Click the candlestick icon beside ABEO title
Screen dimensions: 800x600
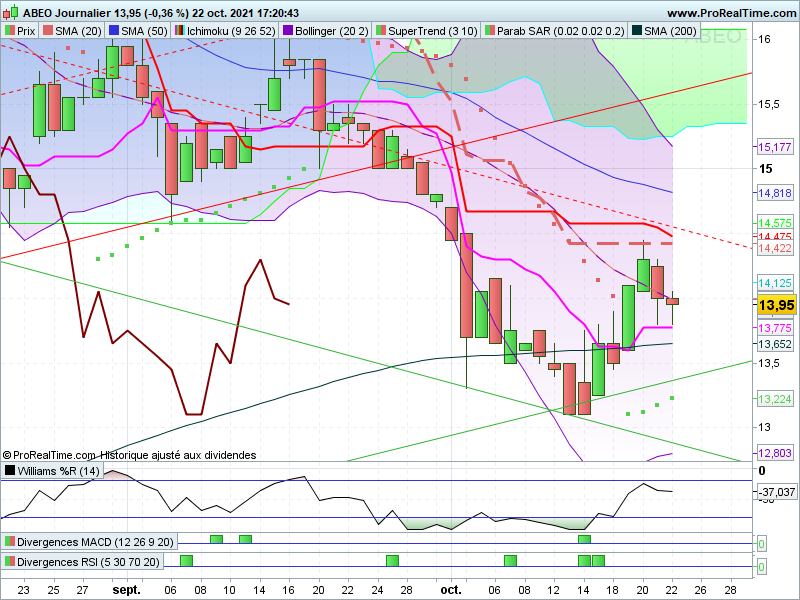click(x=10, y=12)
